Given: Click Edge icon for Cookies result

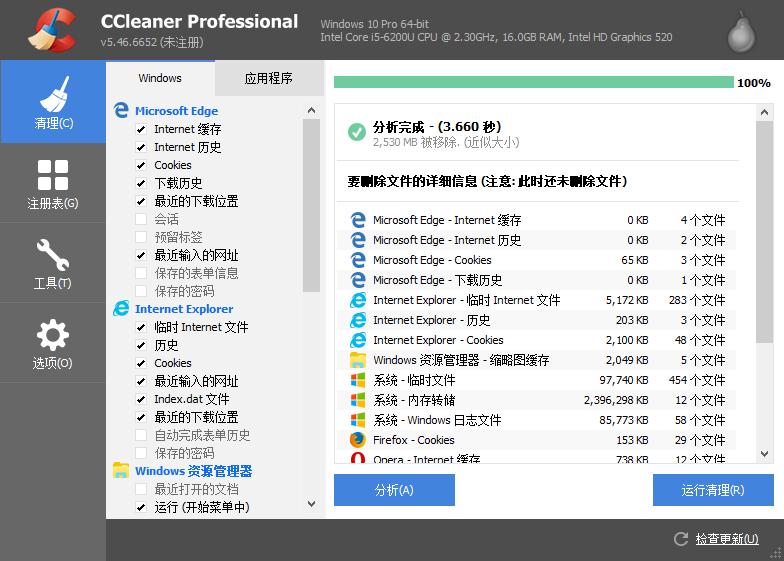Looking at the screenshot, I should point(358,260).
